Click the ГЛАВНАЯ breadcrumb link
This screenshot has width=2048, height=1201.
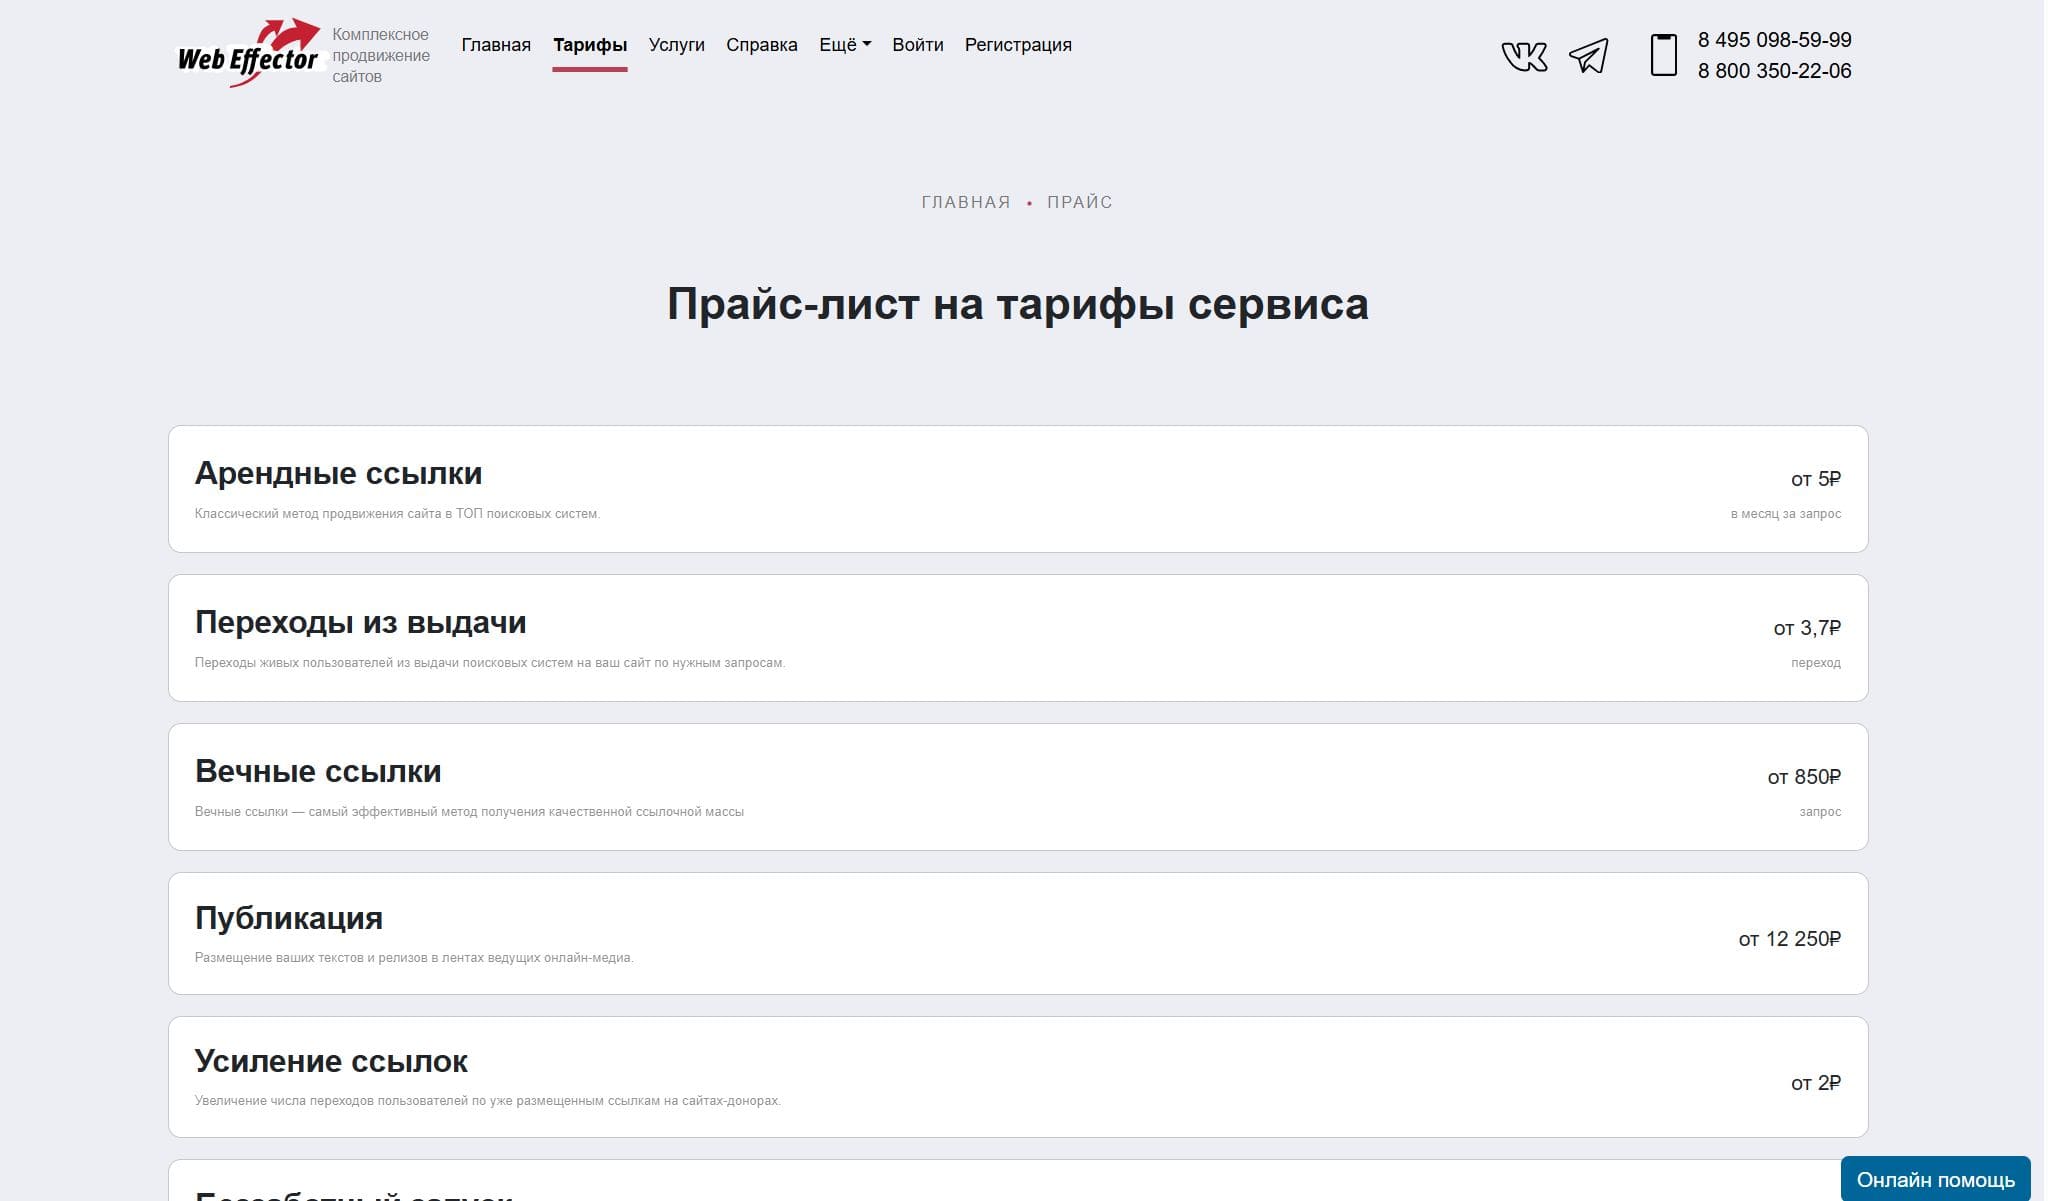(965, 202)
